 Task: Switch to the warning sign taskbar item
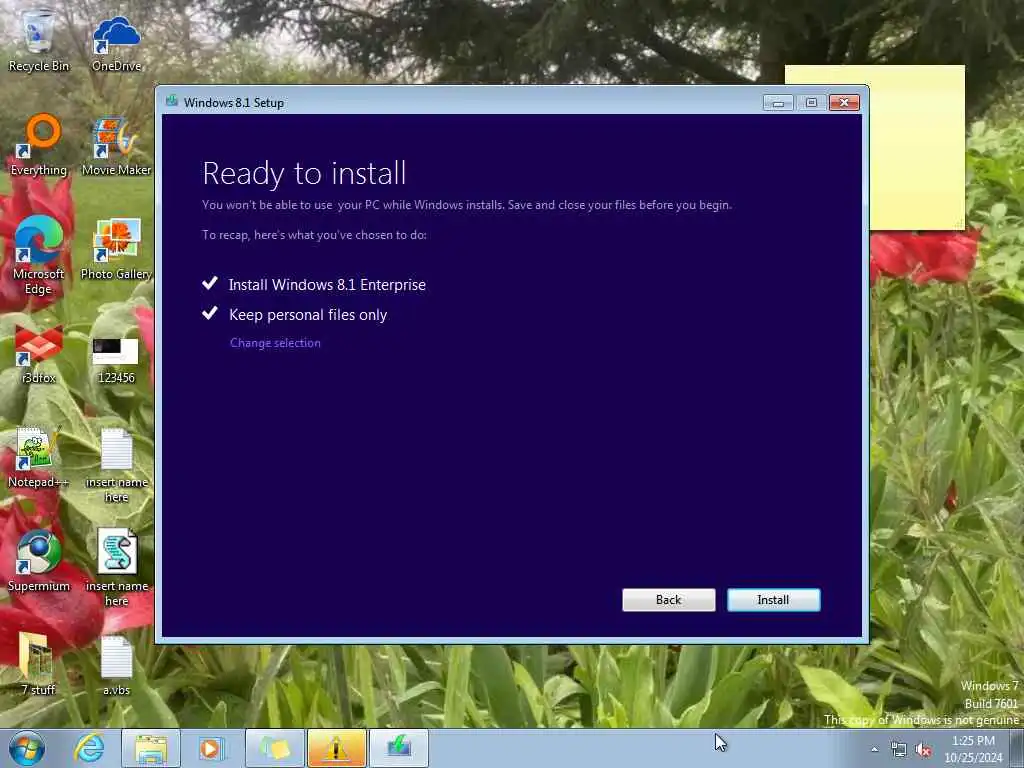[336, 748]
